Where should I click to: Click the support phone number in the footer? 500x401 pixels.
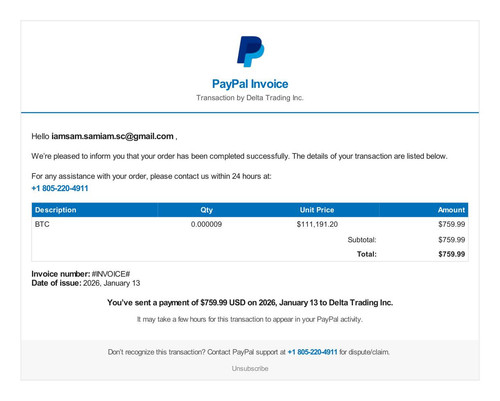tap(312, 352)
